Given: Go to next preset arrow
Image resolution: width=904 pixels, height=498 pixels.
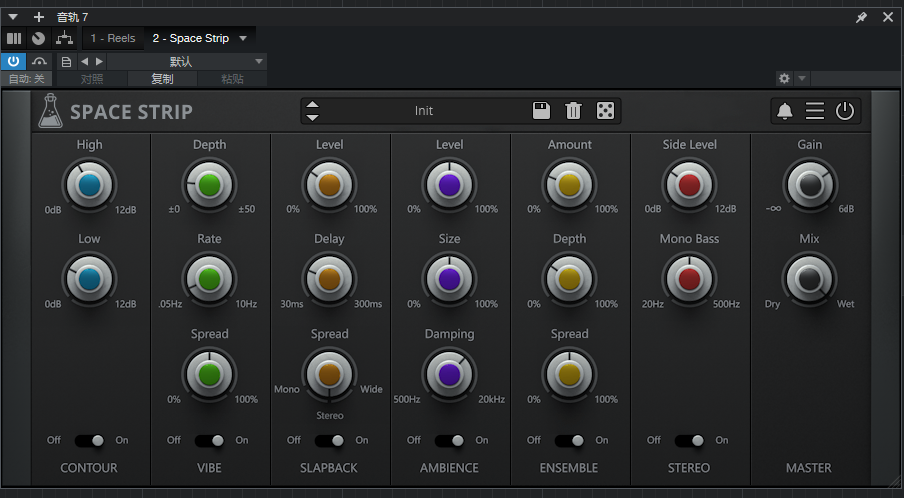Looking at the screenshot, I should 99,61.
